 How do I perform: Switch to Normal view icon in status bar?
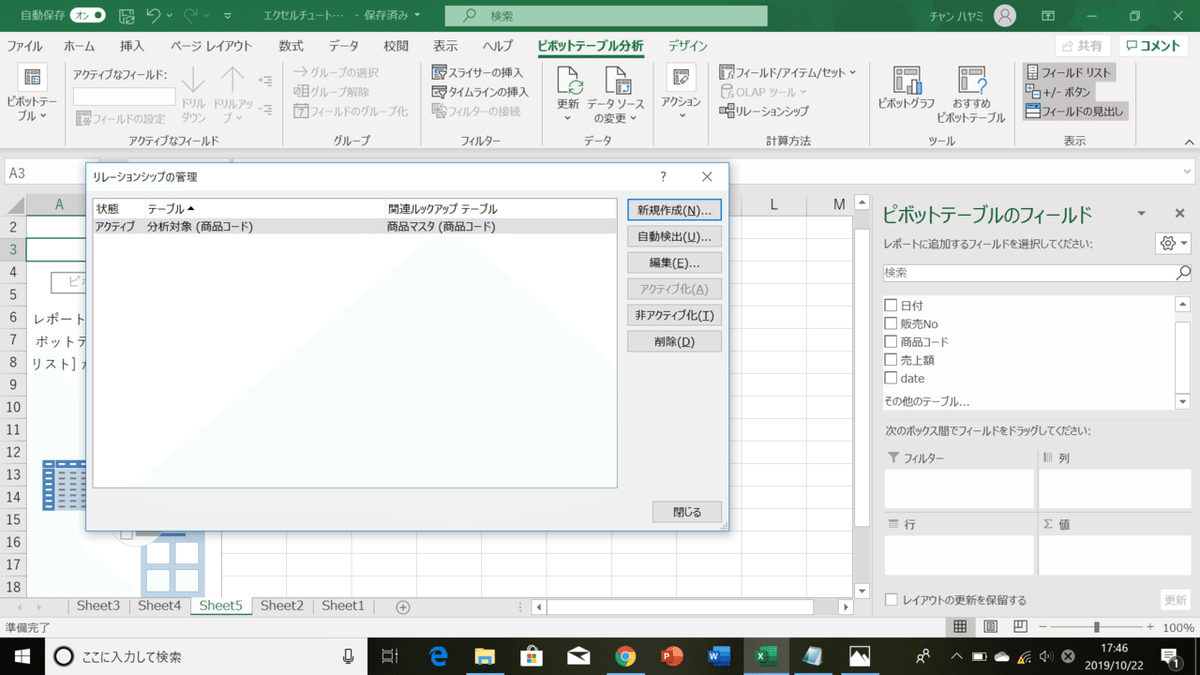click(960, 627)
